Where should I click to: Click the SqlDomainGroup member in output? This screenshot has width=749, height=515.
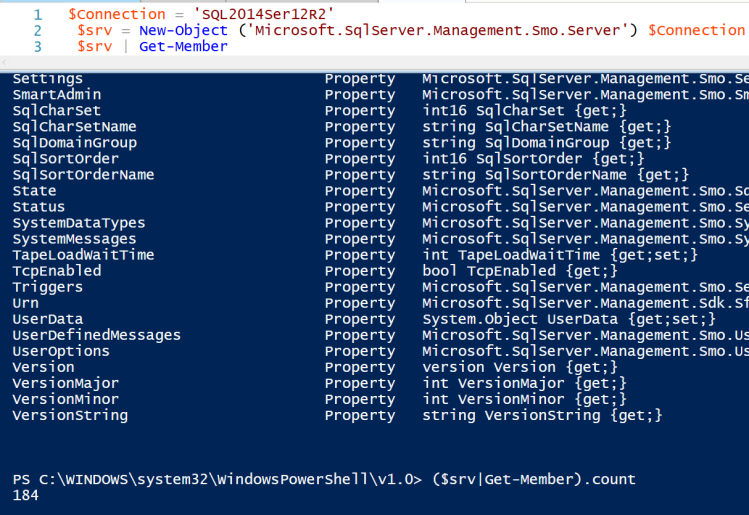[x=75, y=143]
